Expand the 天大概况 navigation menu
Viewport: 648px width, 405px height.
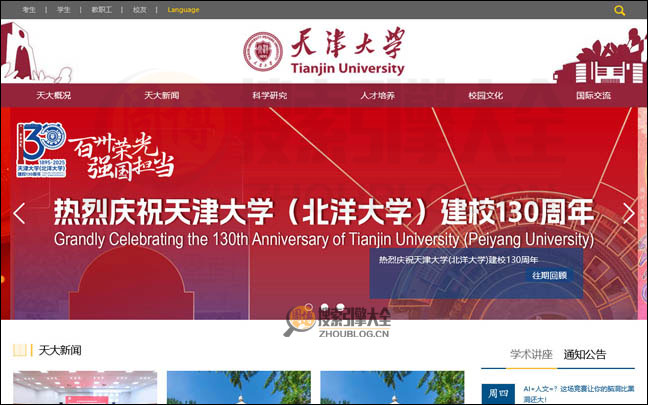(x=54, y=96)
